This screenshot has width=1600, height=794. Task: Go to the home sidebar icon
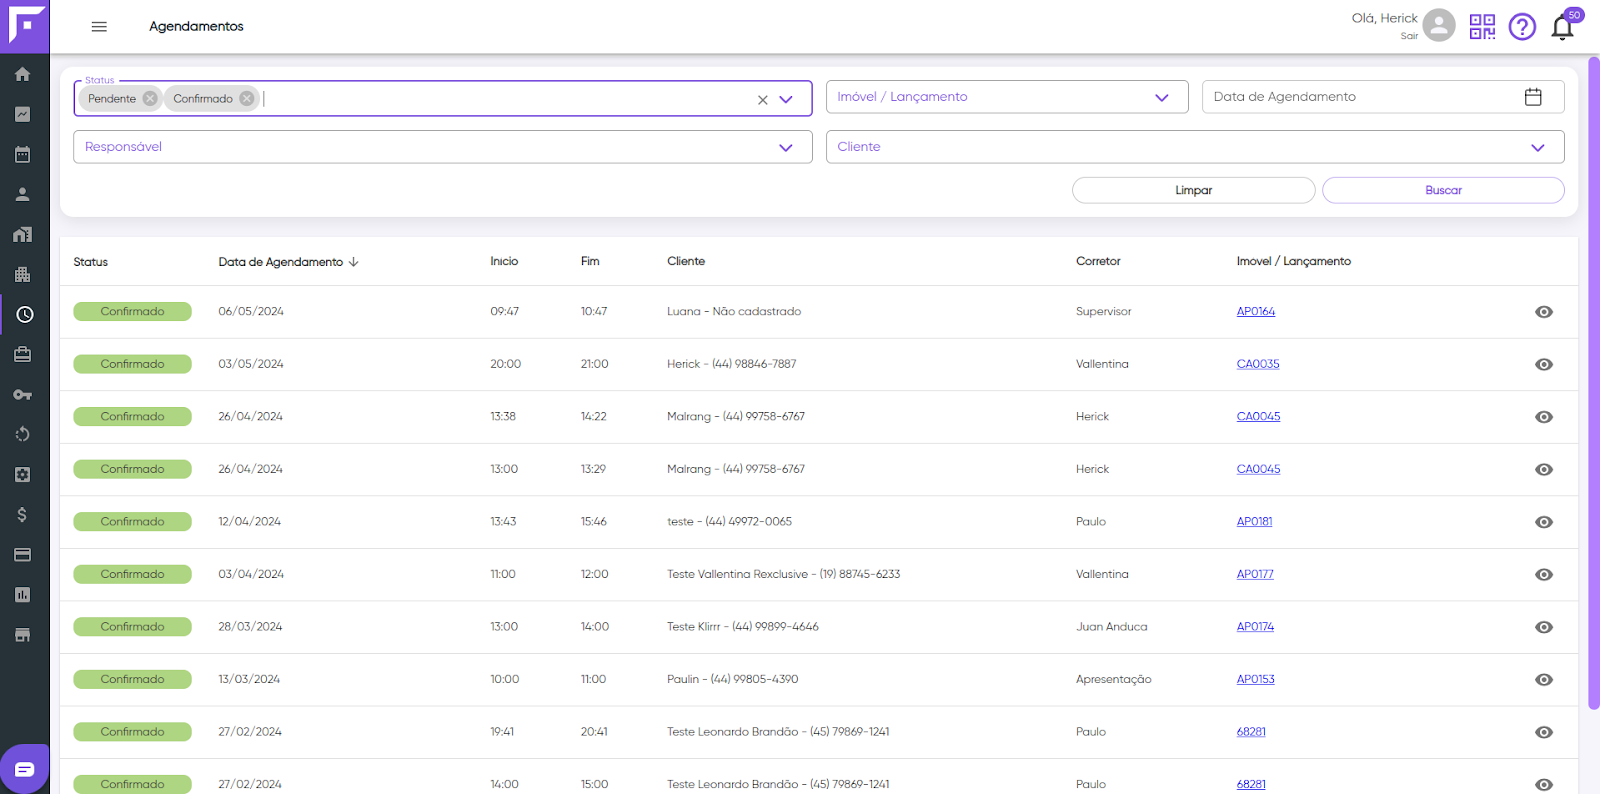tap(23, 74)
